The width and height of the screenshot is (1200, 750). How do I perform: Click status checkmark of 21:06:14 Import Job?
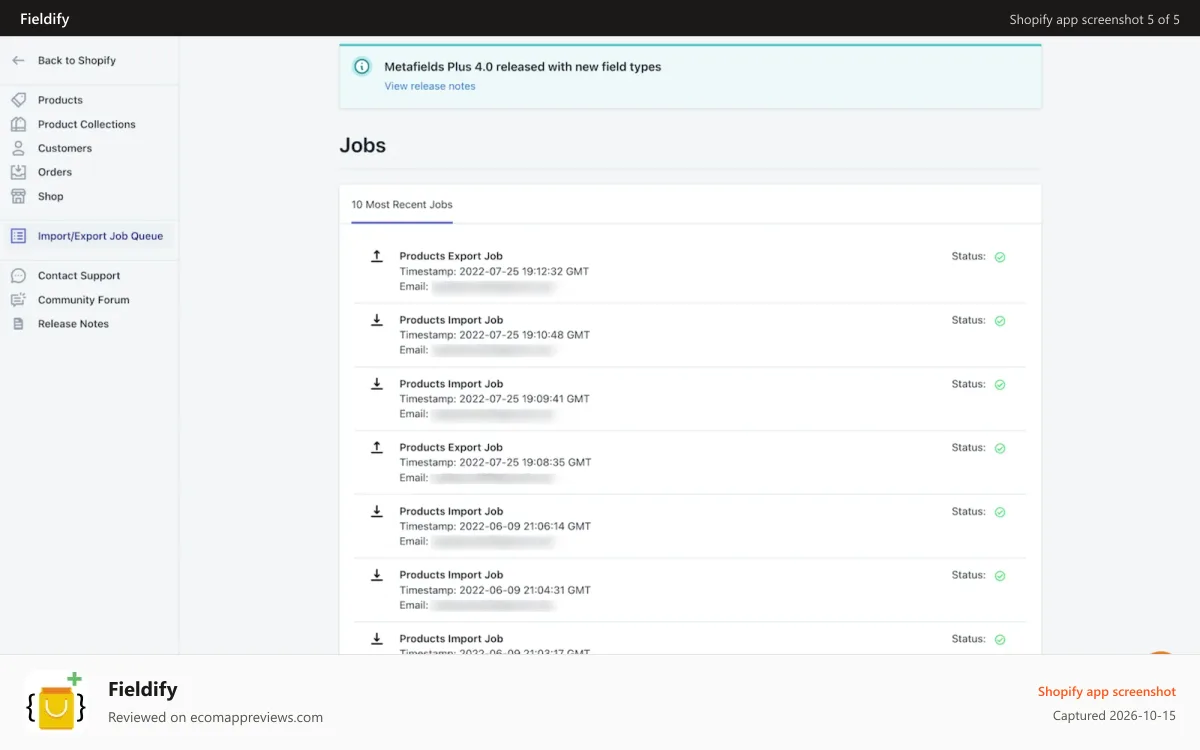point(1000,512)
